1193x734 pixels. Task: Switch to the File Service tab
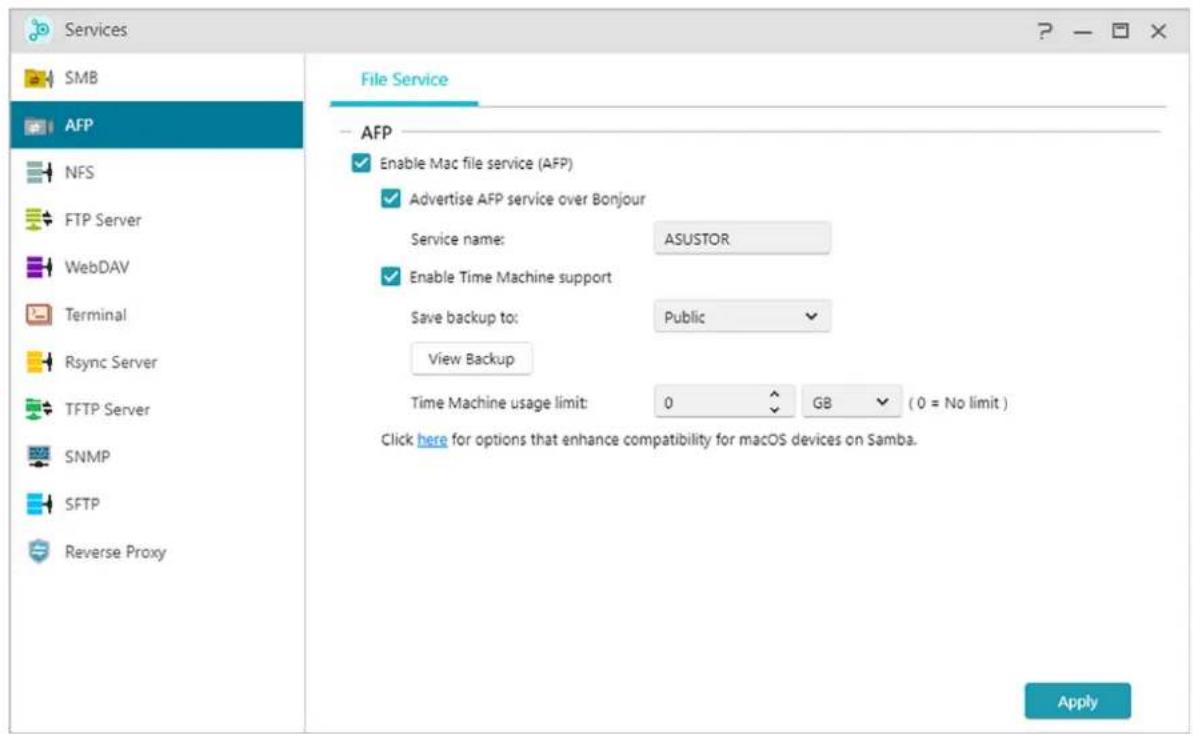click(404, 79)
